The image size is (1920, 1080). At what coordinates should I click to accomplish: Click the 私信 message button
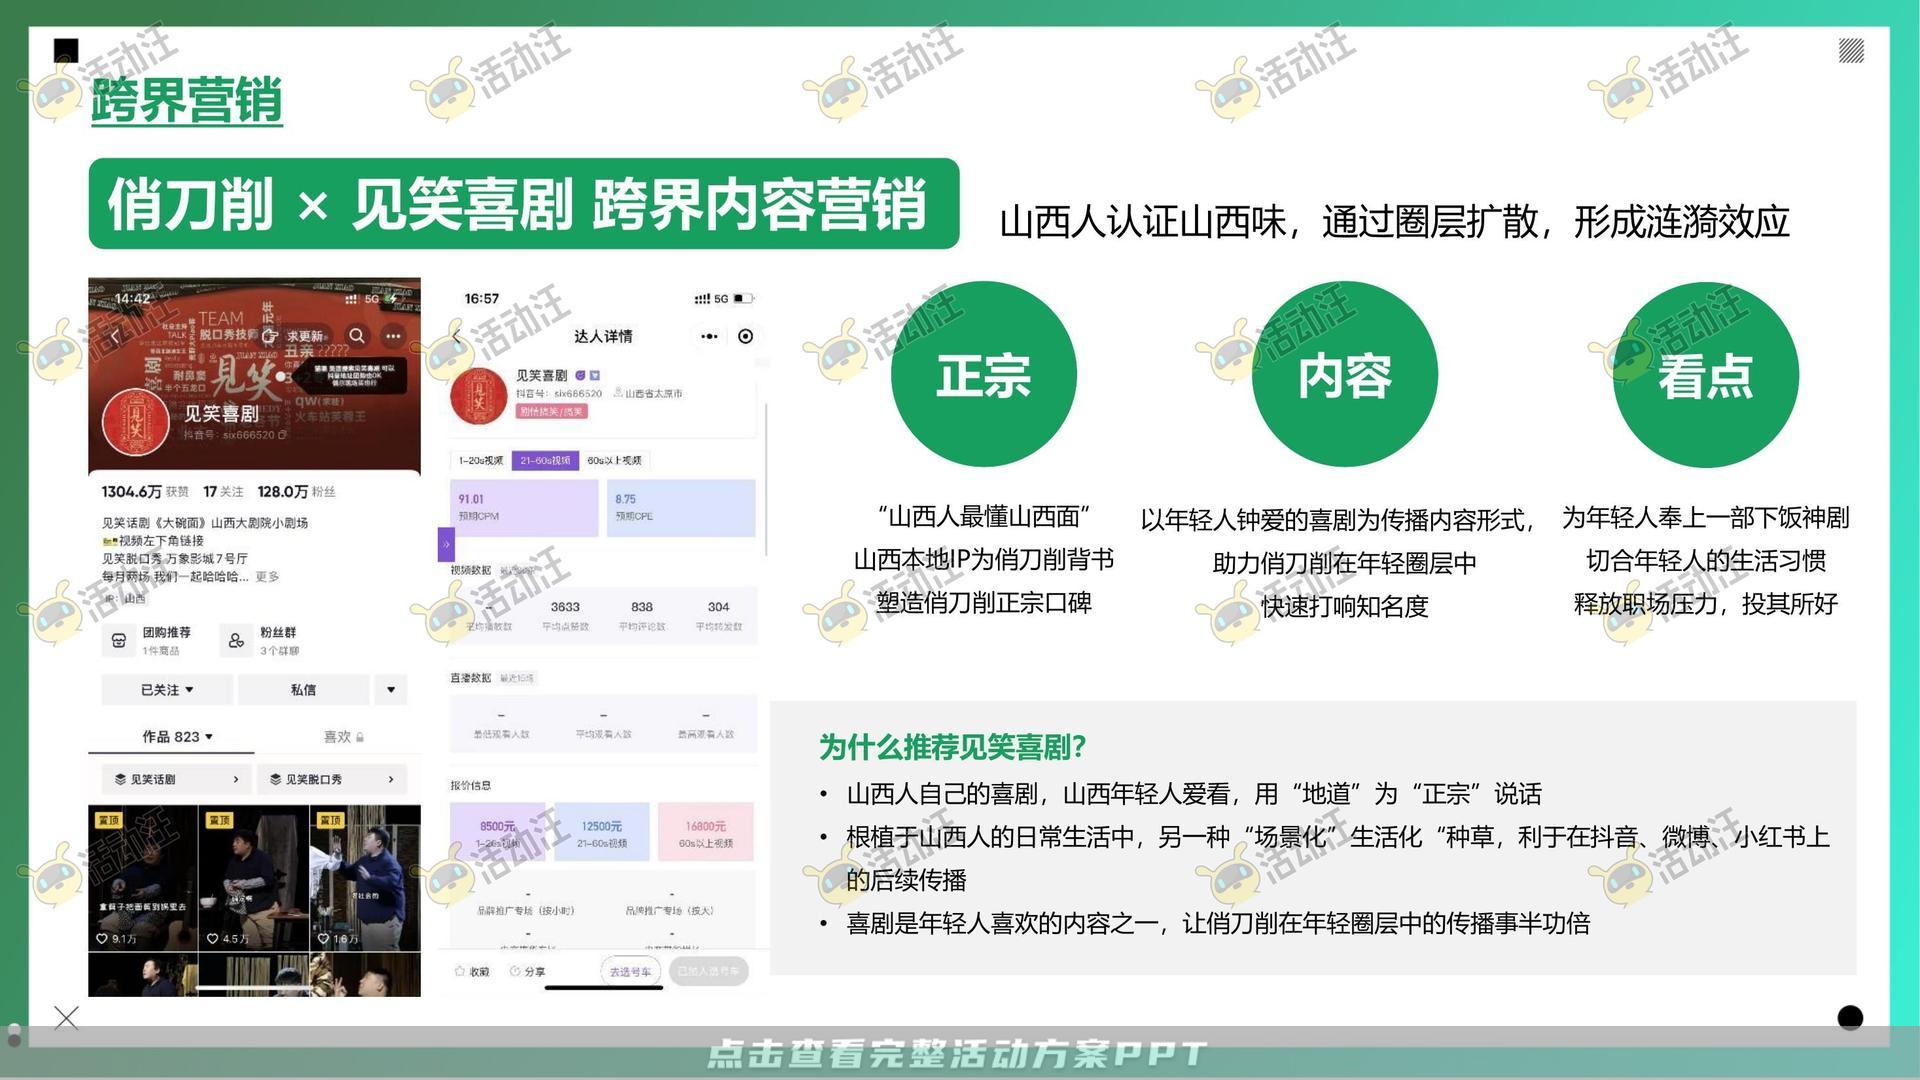point(303,690)
